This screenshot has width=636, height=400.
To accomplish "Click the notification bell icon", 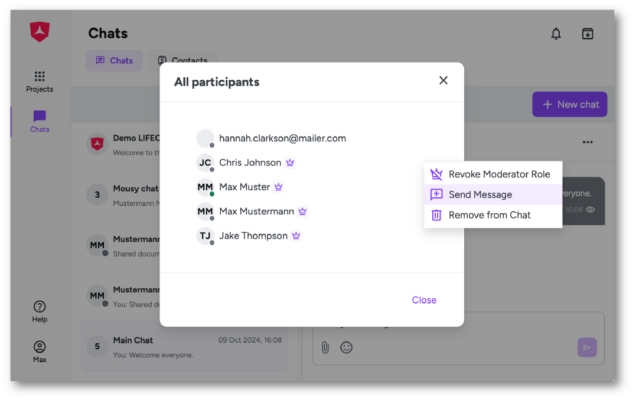I will point(556,34).
